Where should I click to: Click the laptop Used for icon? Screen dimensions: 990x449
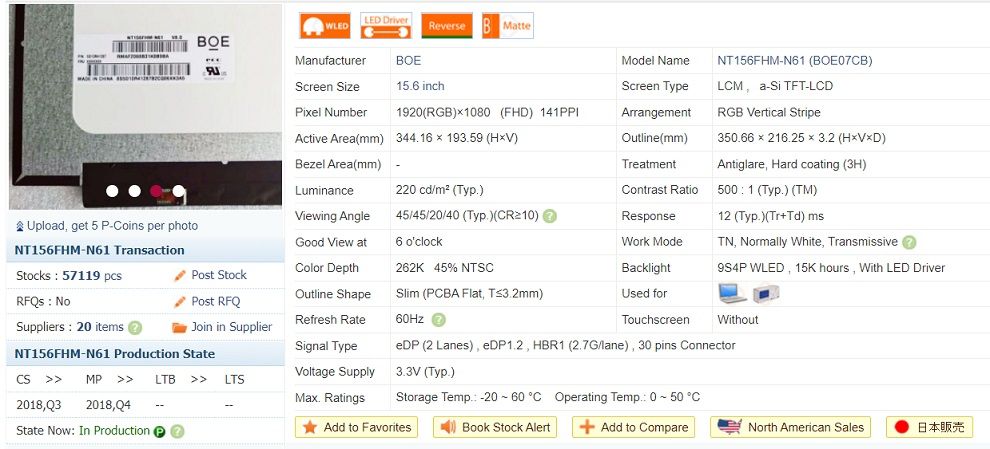(x=732, y=294)
